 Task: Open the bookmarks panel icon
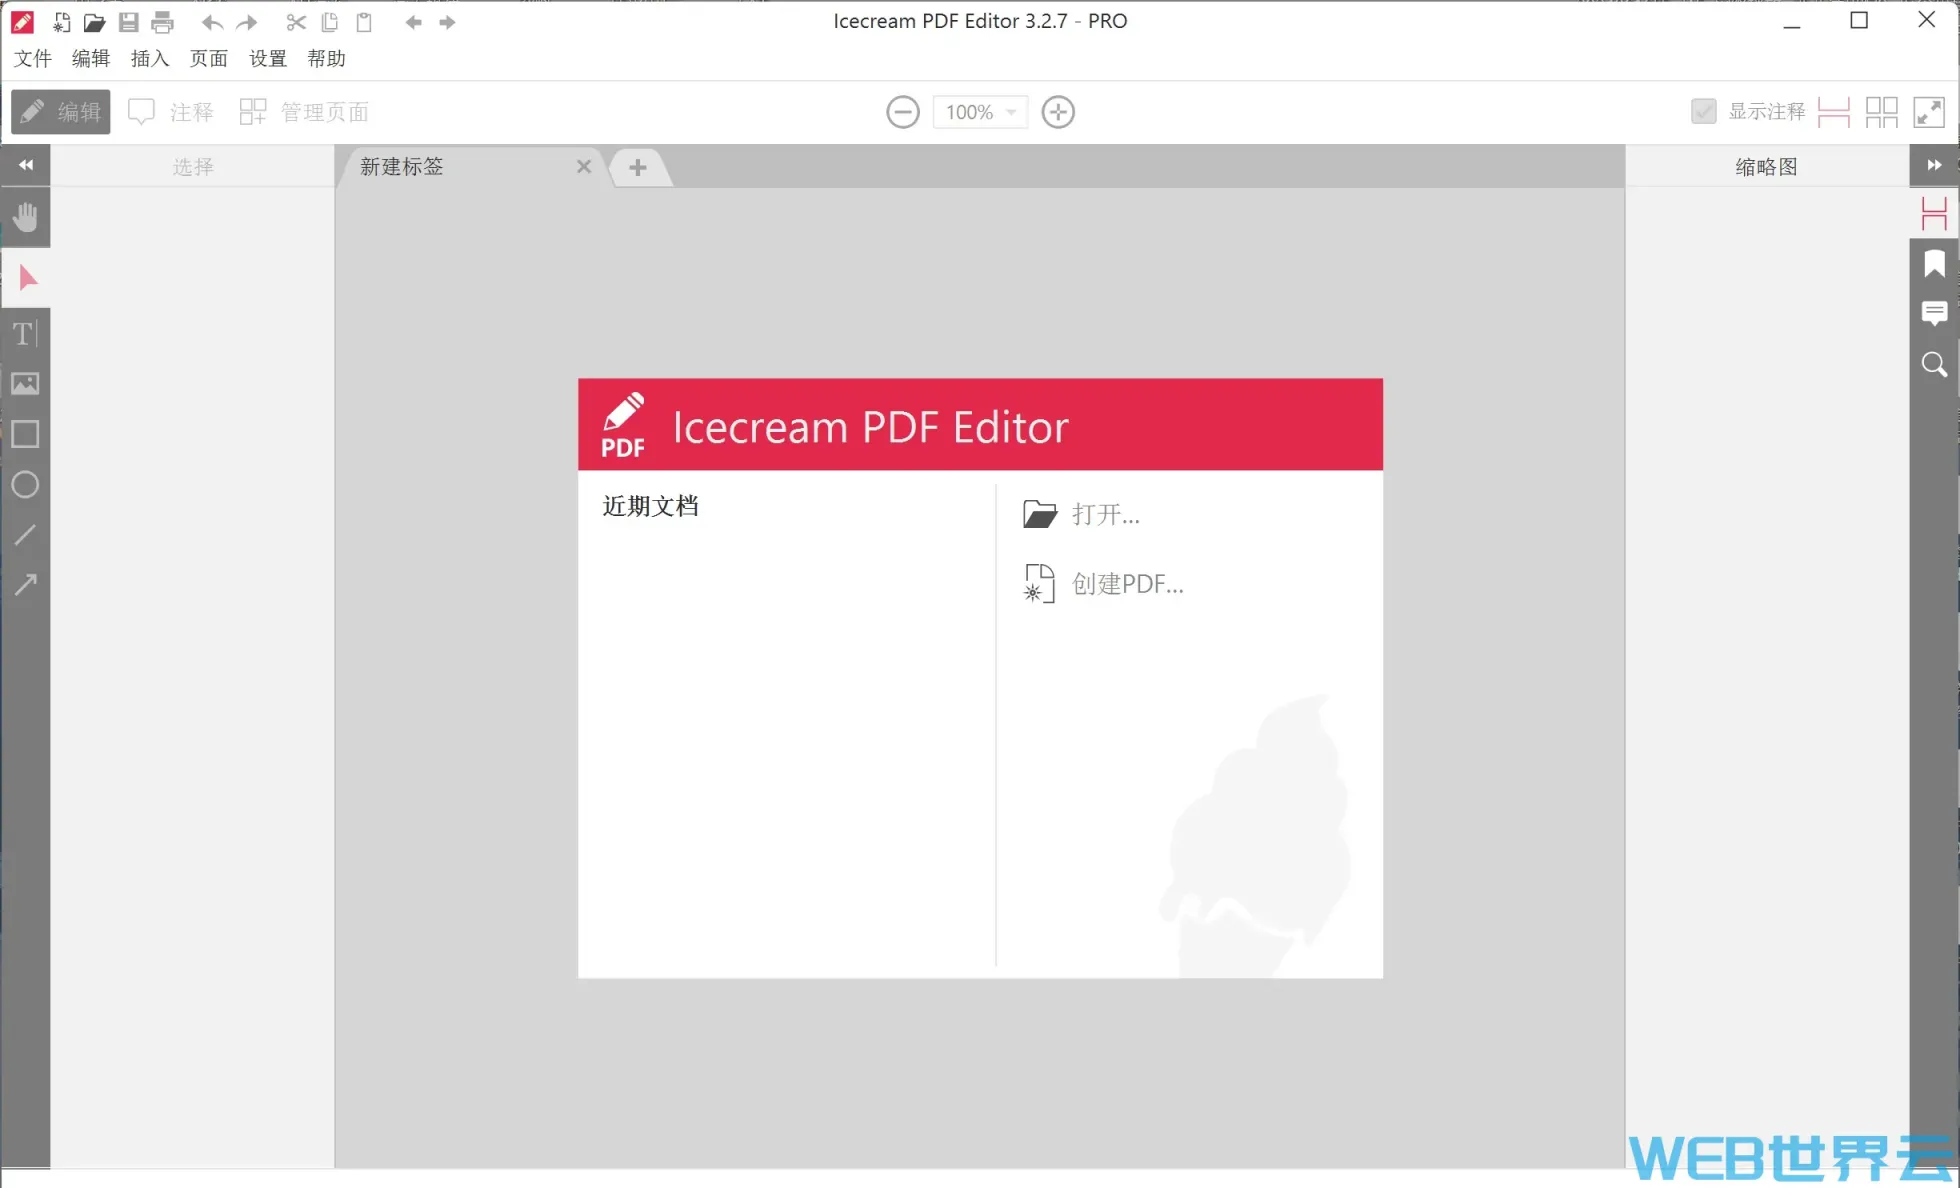pos(1934,263)
